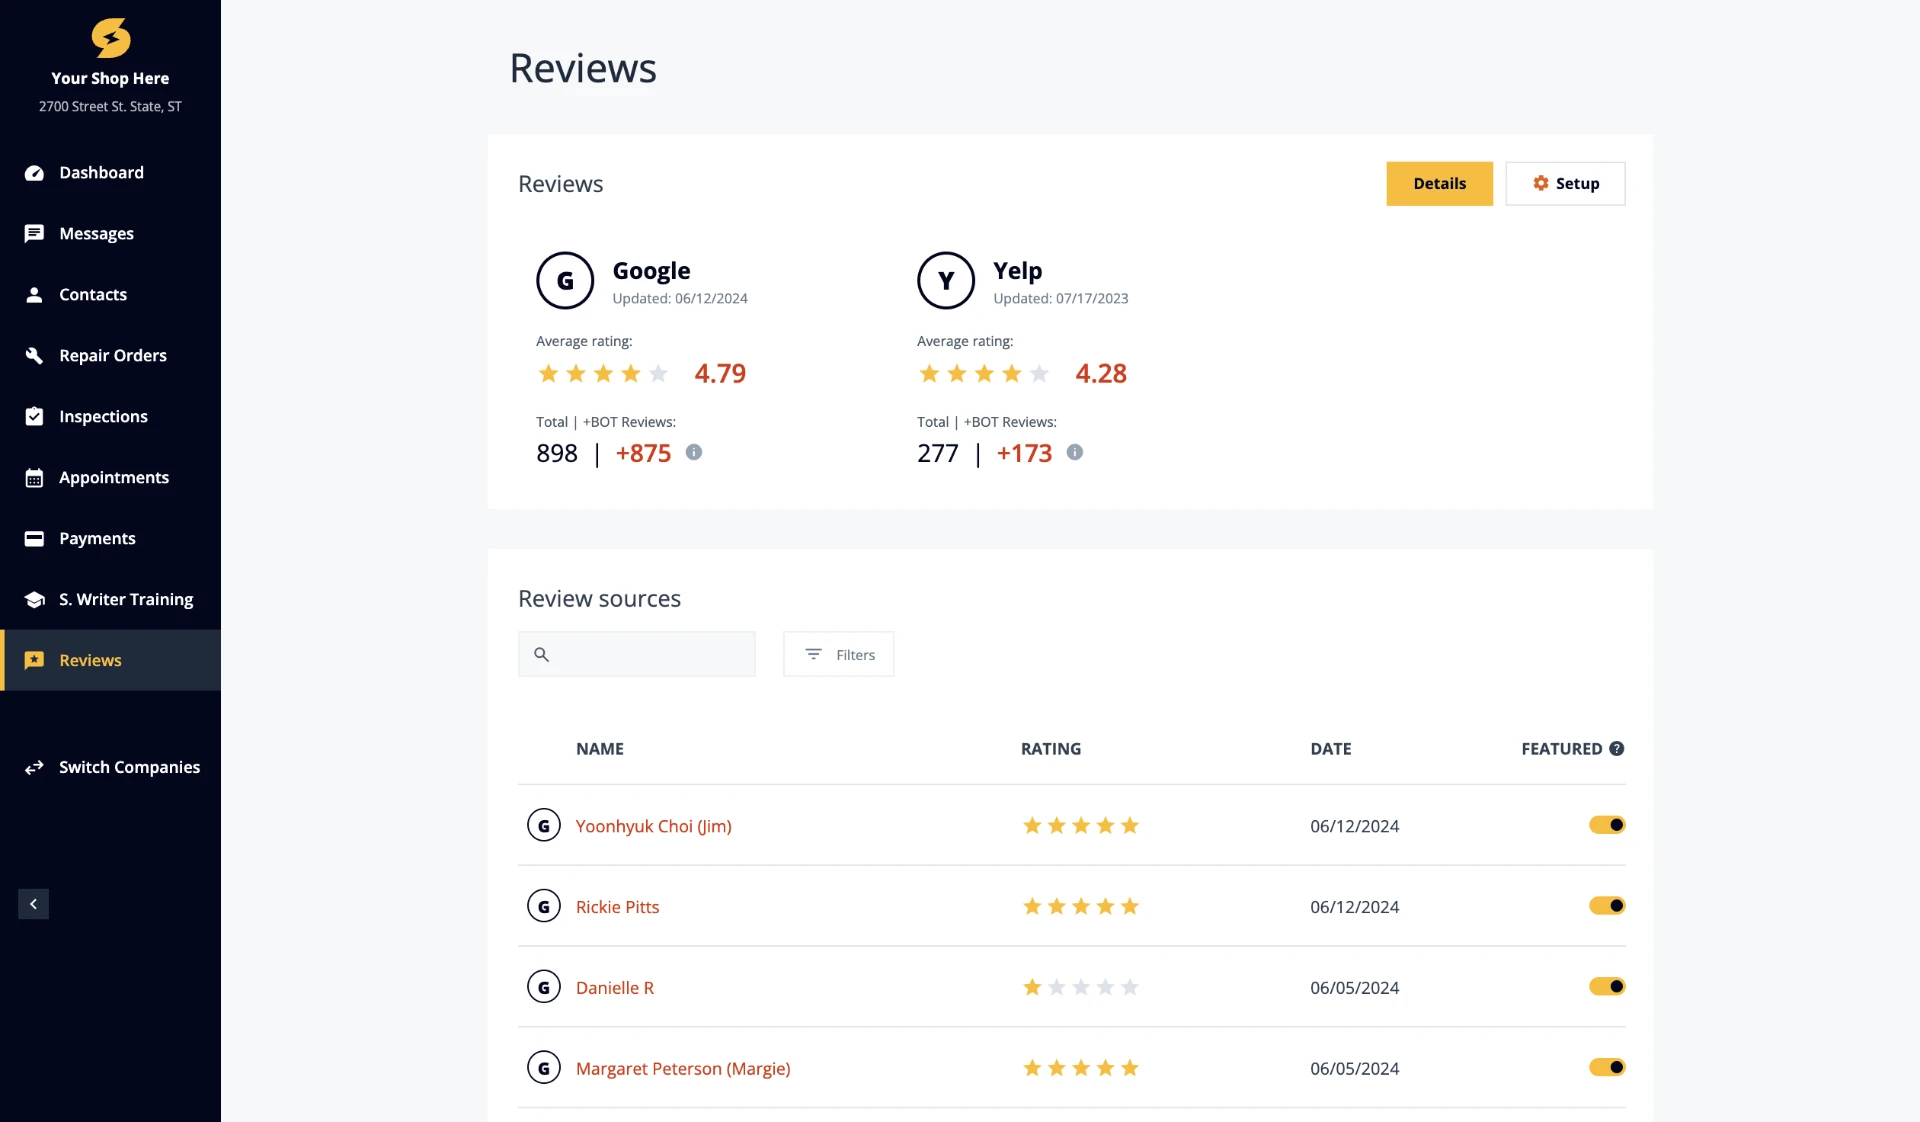Image resolution: width=1920 pixels, height=1122 pixels.
Task: Click the RATING column header
Action: coord(1051,749)
